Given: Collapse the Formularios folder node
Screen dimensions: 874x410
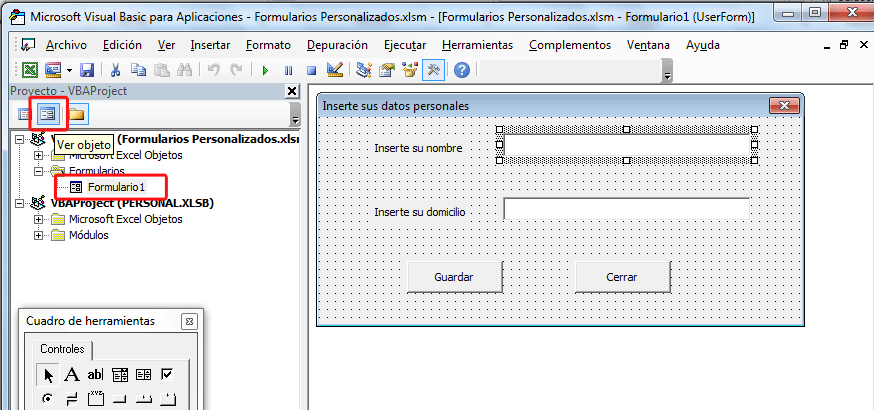Looking at the screenshot, I should 38,172.
